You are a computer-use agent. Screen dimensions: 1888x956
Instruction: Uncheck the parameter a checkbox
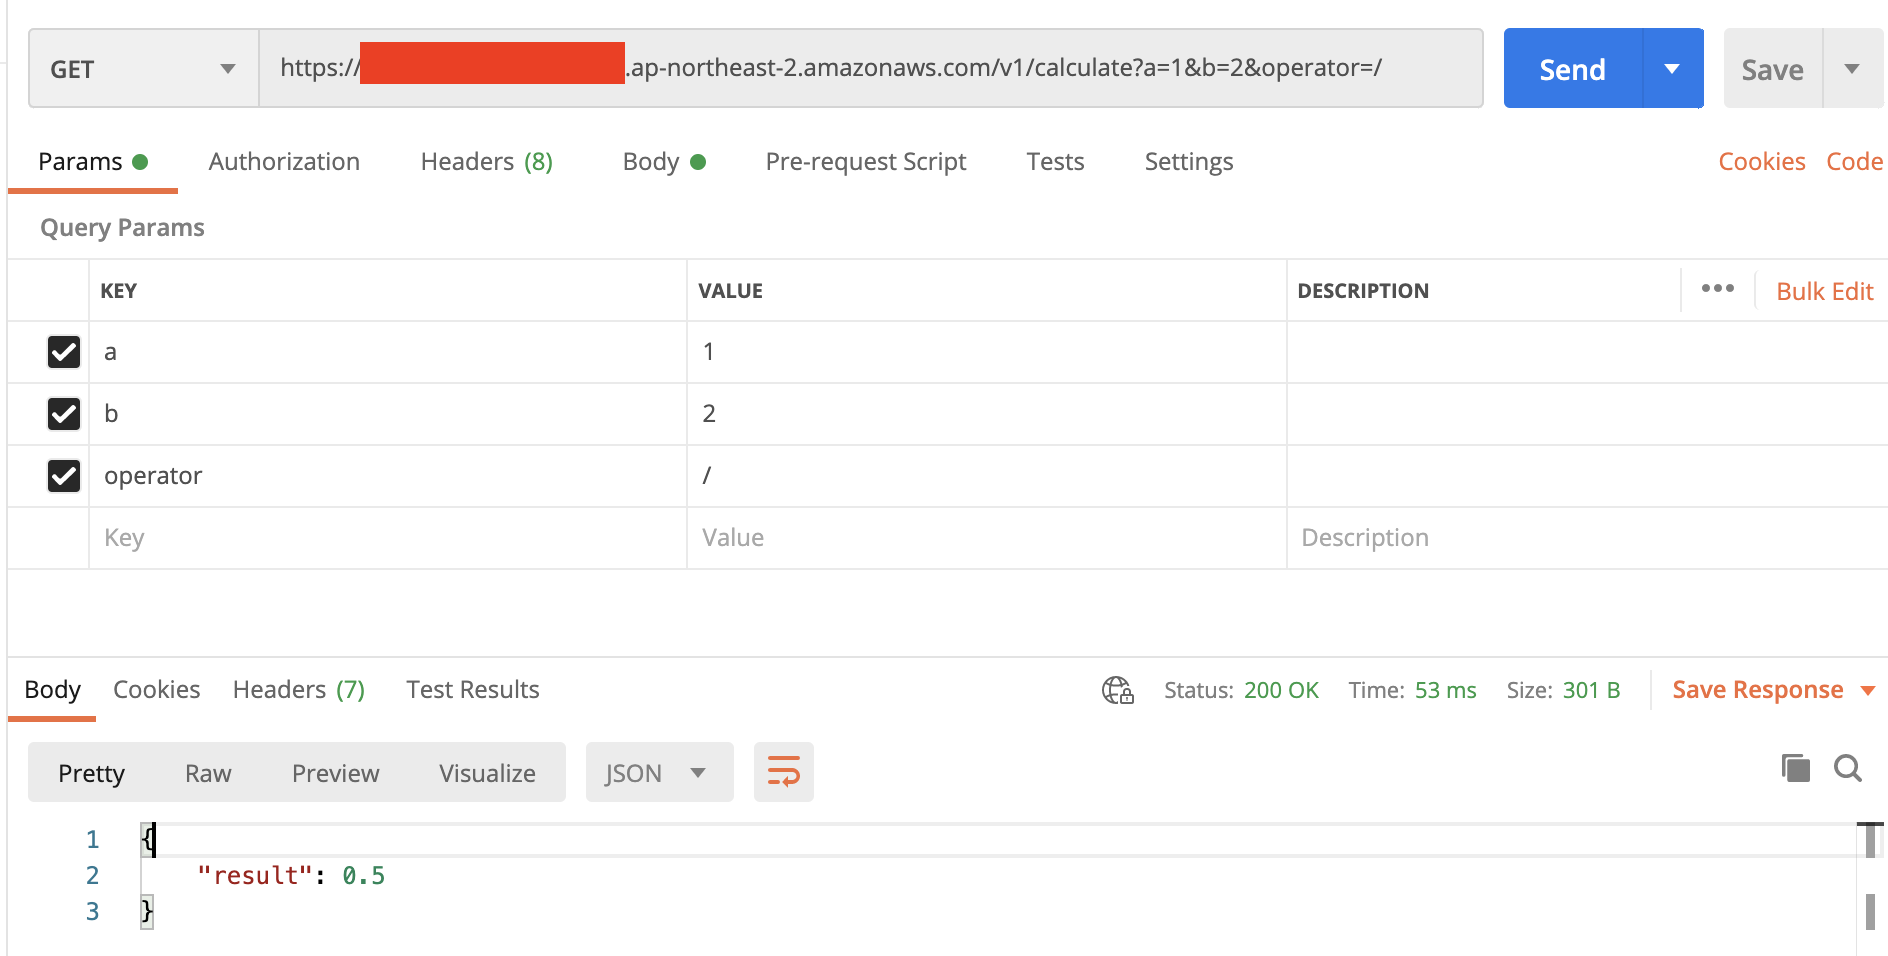pos(64,352)
